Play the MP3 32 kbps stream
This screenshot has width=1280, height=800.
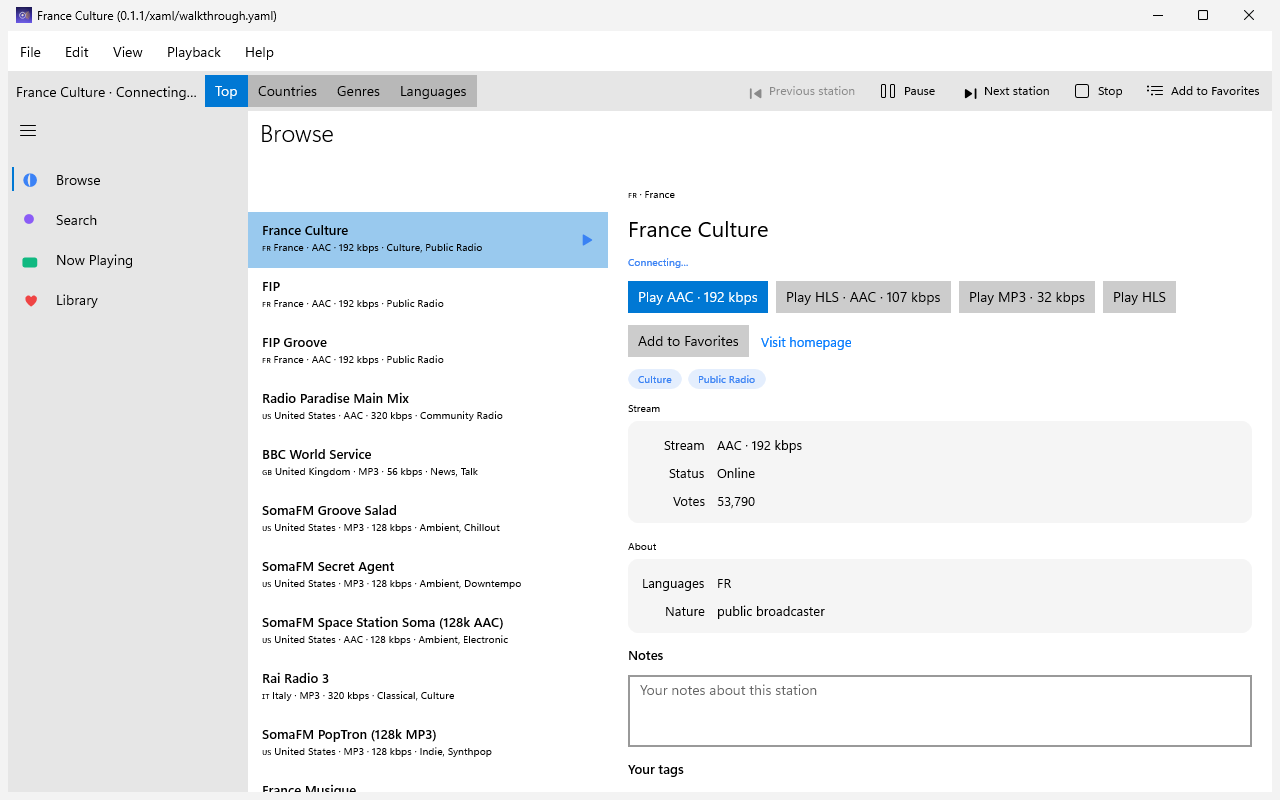tap(1027, 297)
